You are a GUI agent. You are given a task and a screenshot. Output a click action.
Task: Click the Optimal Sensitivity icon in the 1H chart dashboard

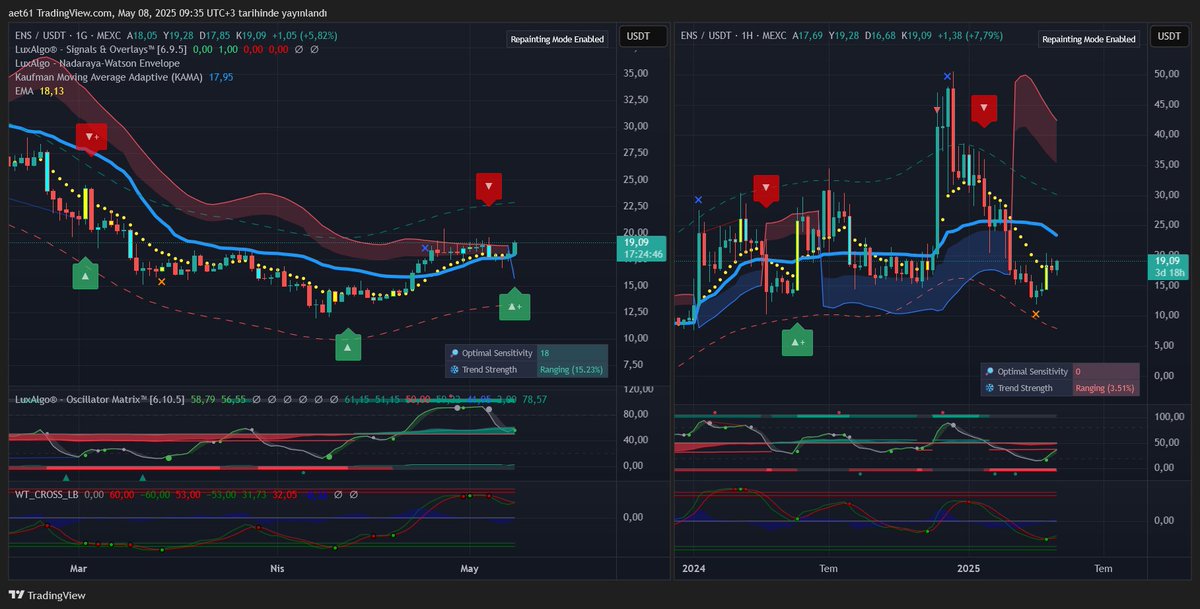pos(989,371)
